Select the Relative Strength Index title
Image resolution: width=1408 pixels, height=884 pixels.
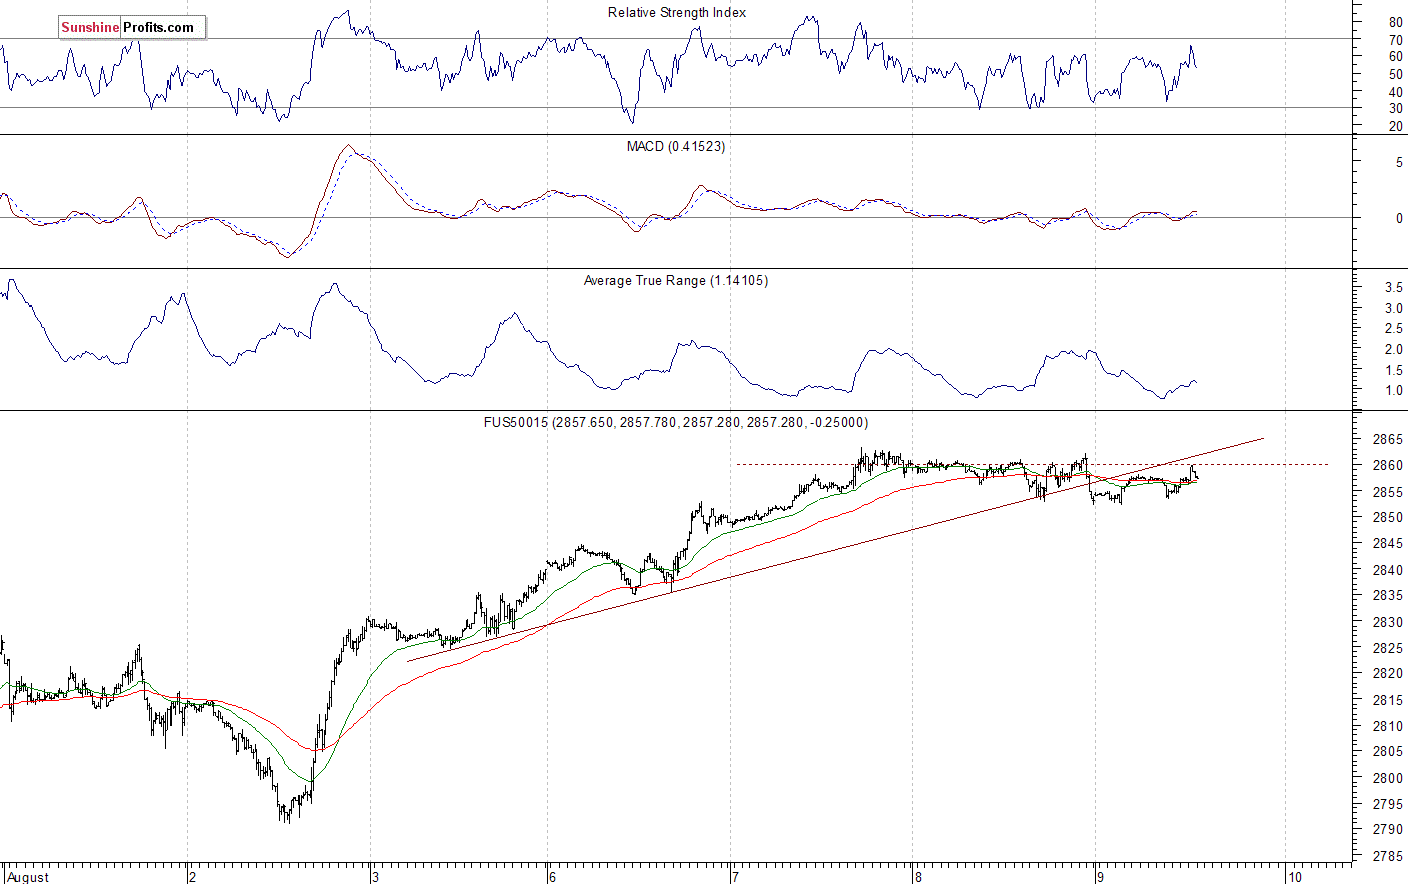coord(677,13)
